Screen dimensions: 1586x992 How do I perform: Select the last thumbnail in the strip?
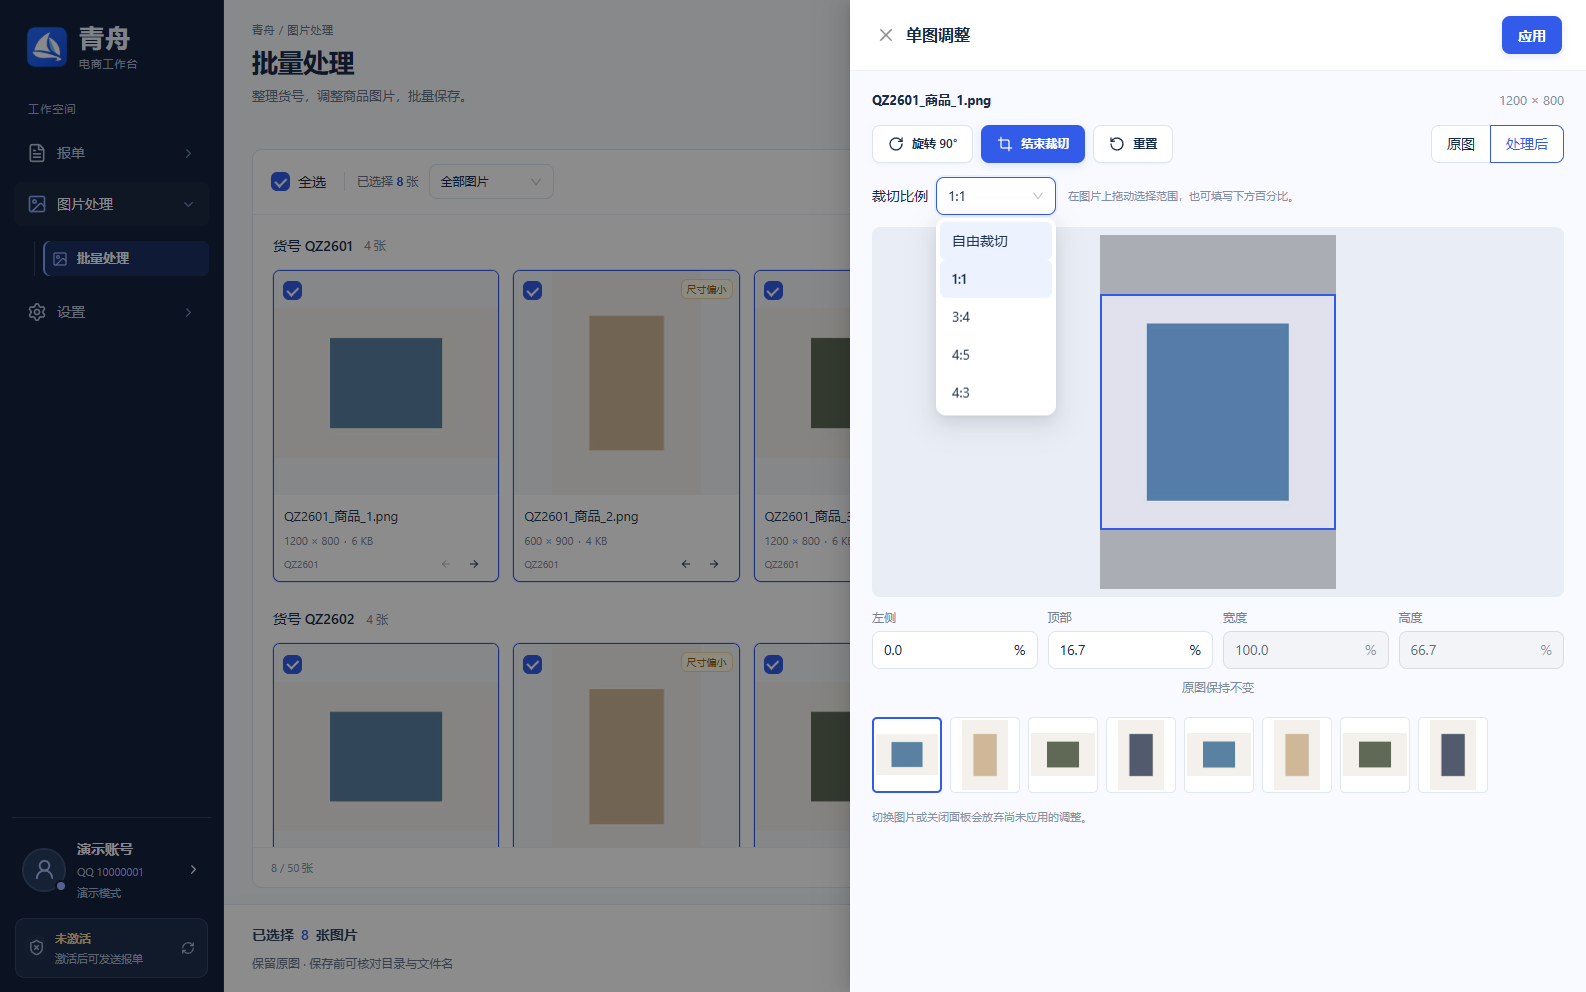tap(1453, 755)
